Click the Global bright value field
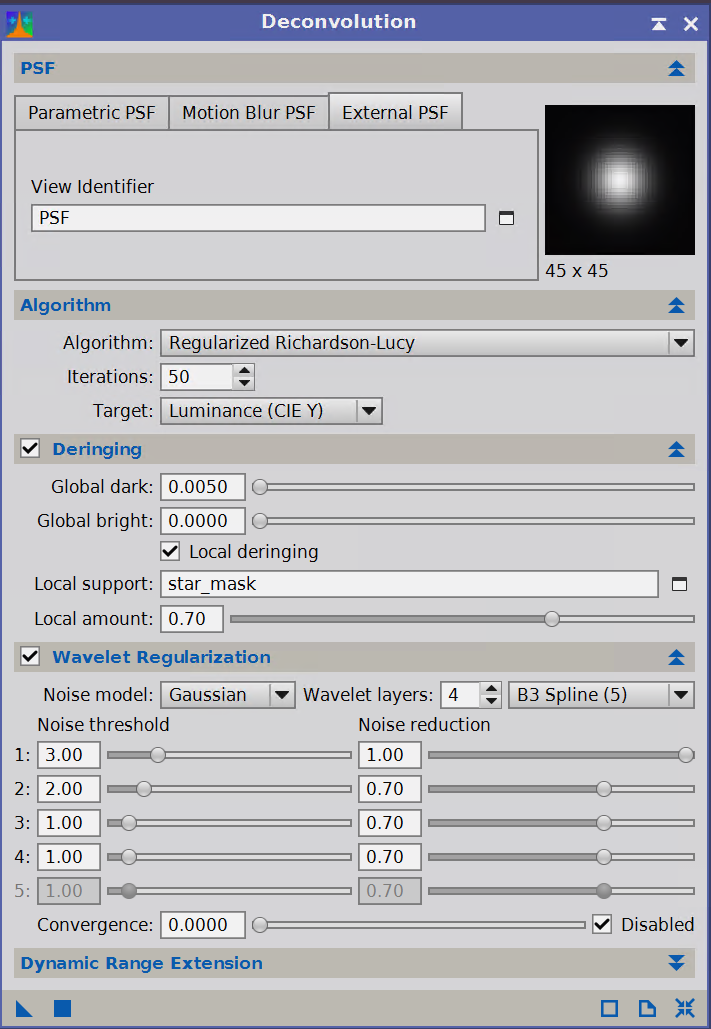This screenshot has width=711, height=1029. click(x=203, y=521)
